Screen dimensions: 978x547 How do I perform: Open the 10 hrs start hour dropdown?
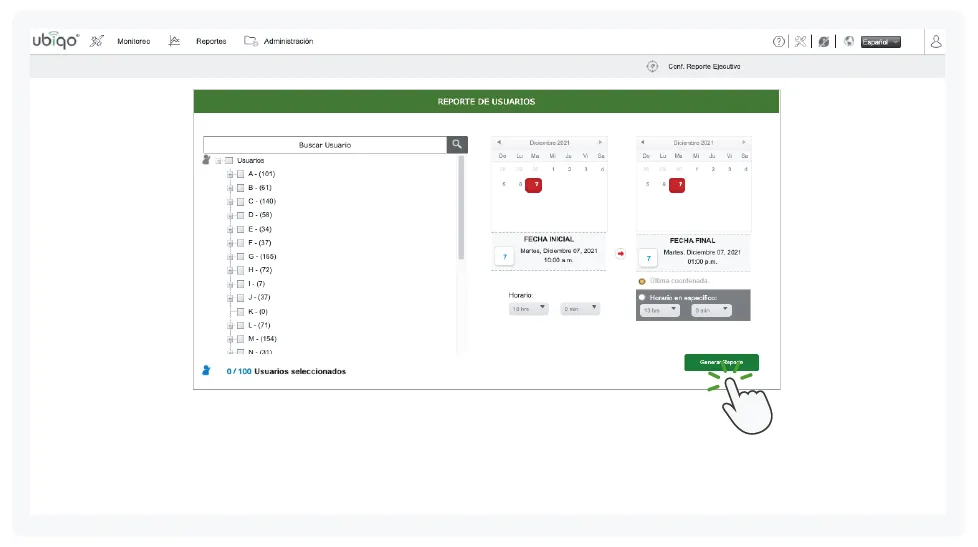(x=528, y=309)
